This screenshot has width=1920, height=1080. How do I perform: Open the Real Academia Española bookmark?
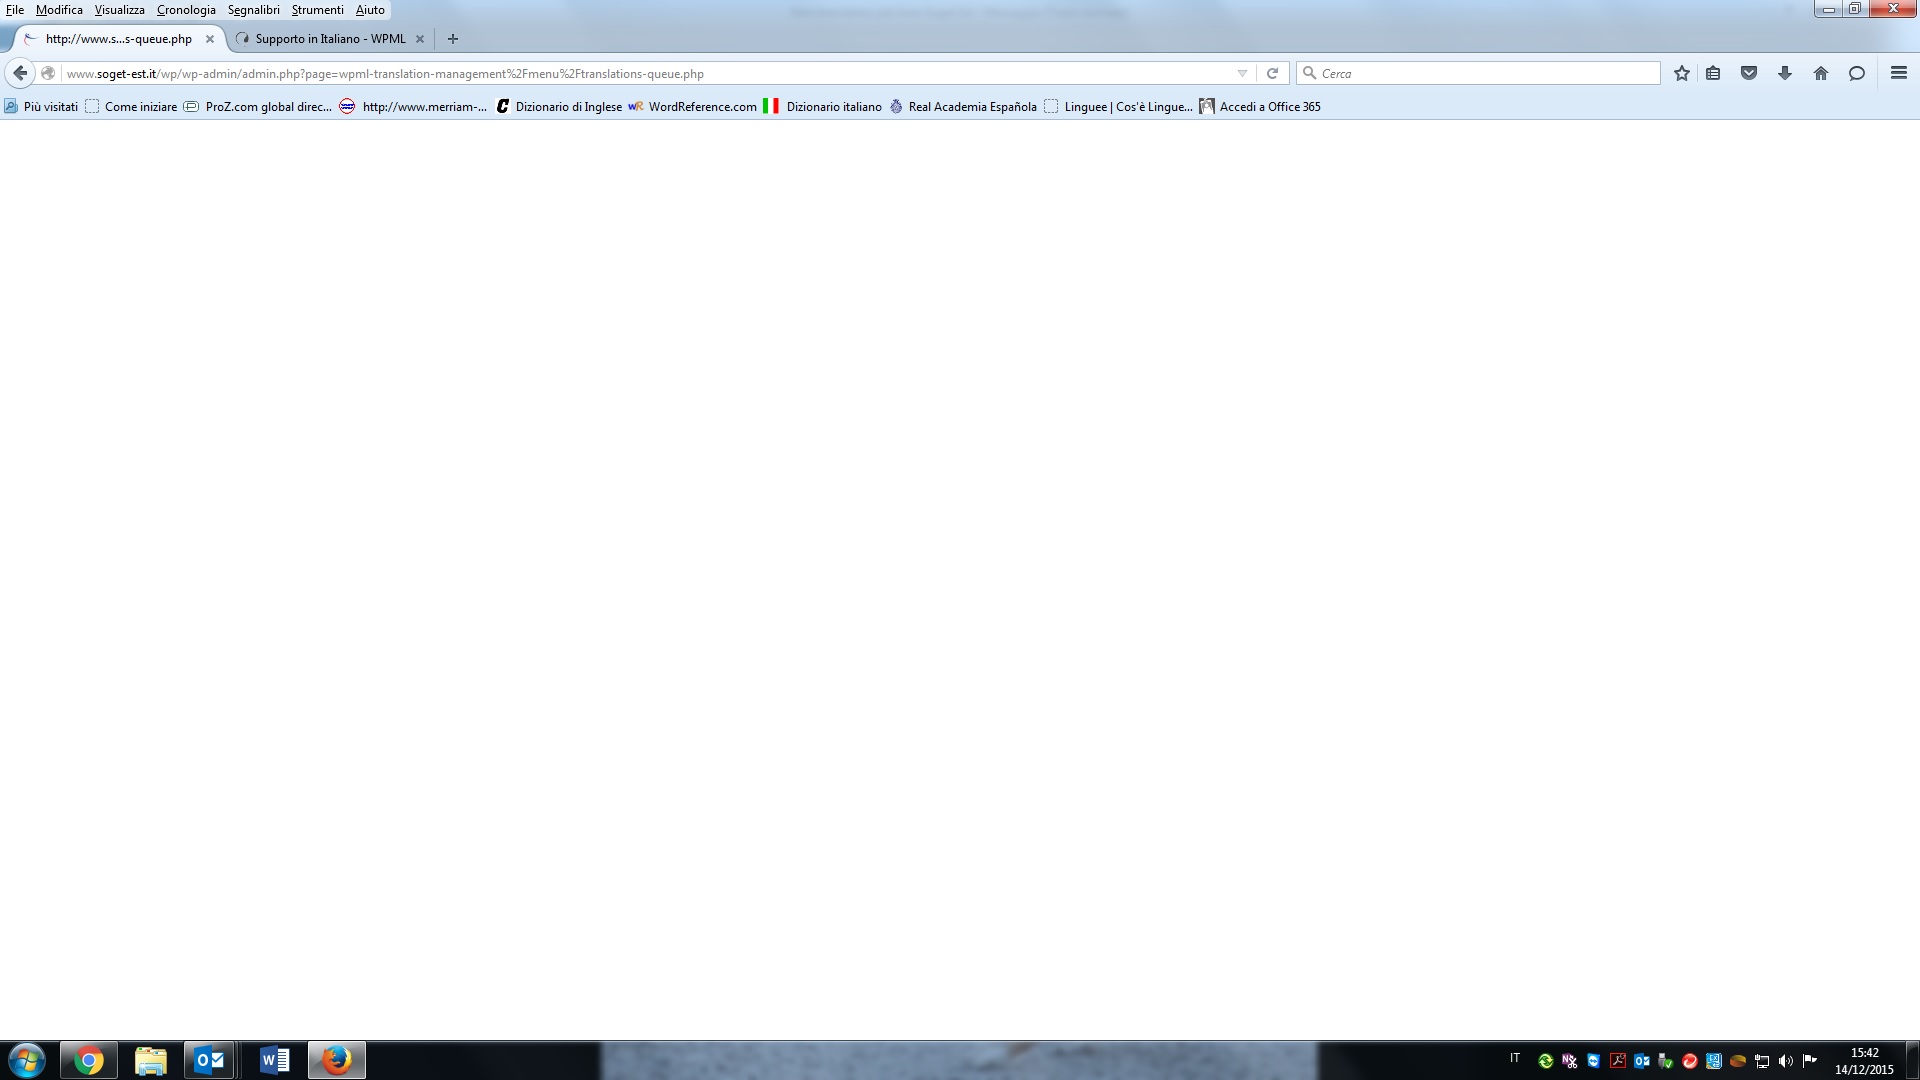click(x=972, y=107)
